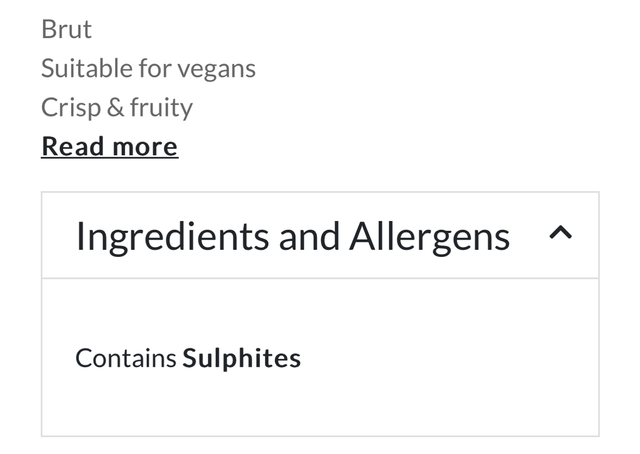The image size is (640, 454).
Task: Click the Ingredients and Allergens heading text
Action: coord(292,237)
